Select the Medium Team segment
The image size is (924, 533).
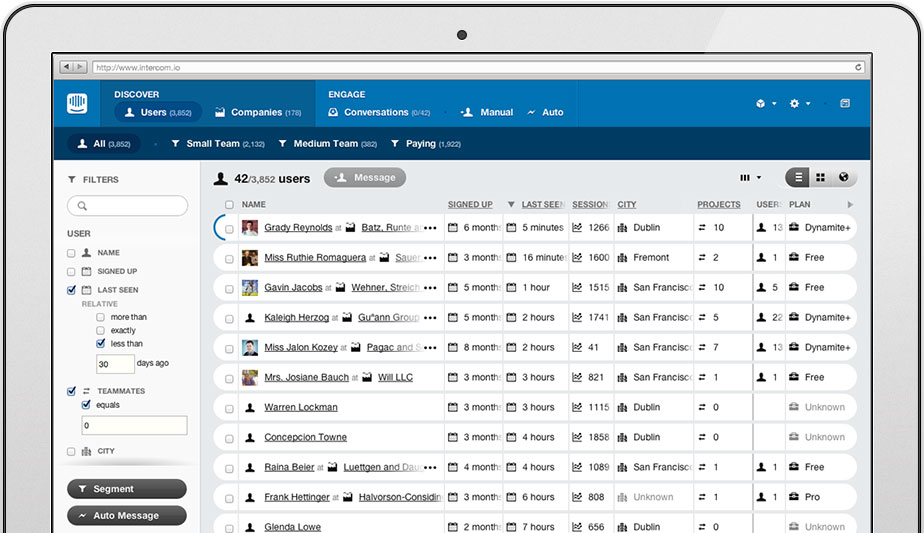coord(327,144)
